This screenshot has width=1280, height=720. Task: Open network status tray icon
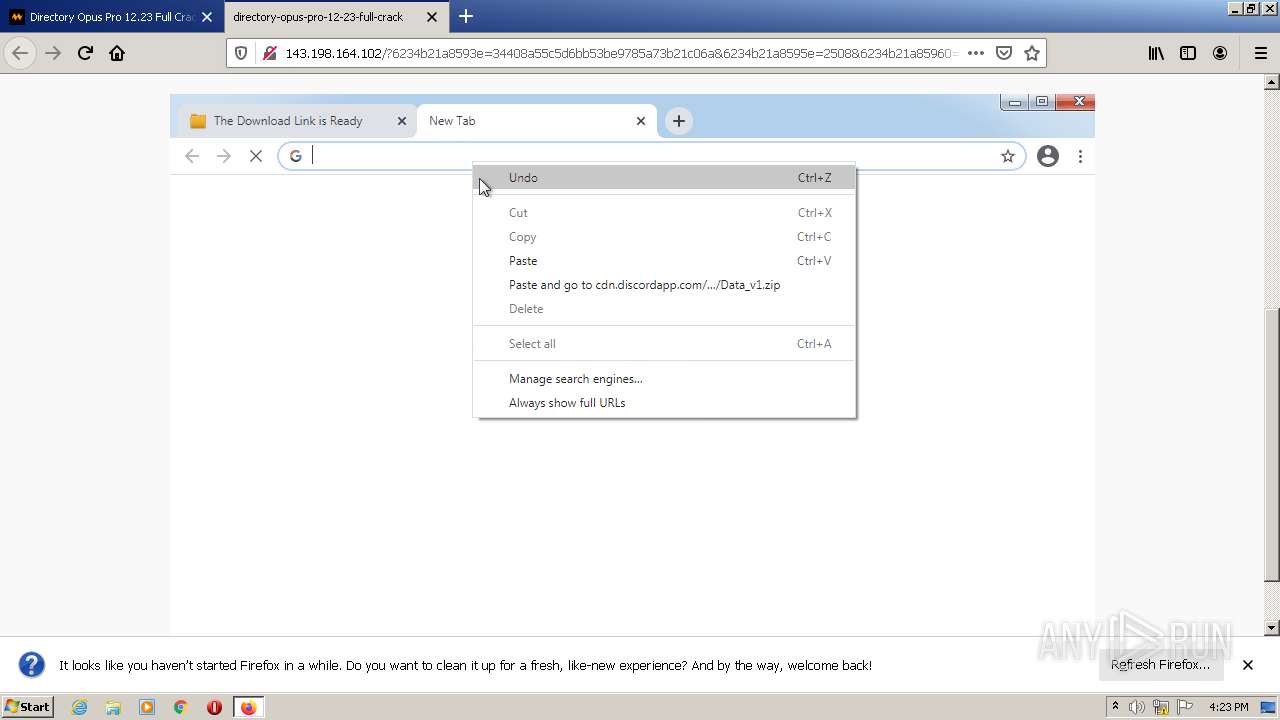(1161, 707)
